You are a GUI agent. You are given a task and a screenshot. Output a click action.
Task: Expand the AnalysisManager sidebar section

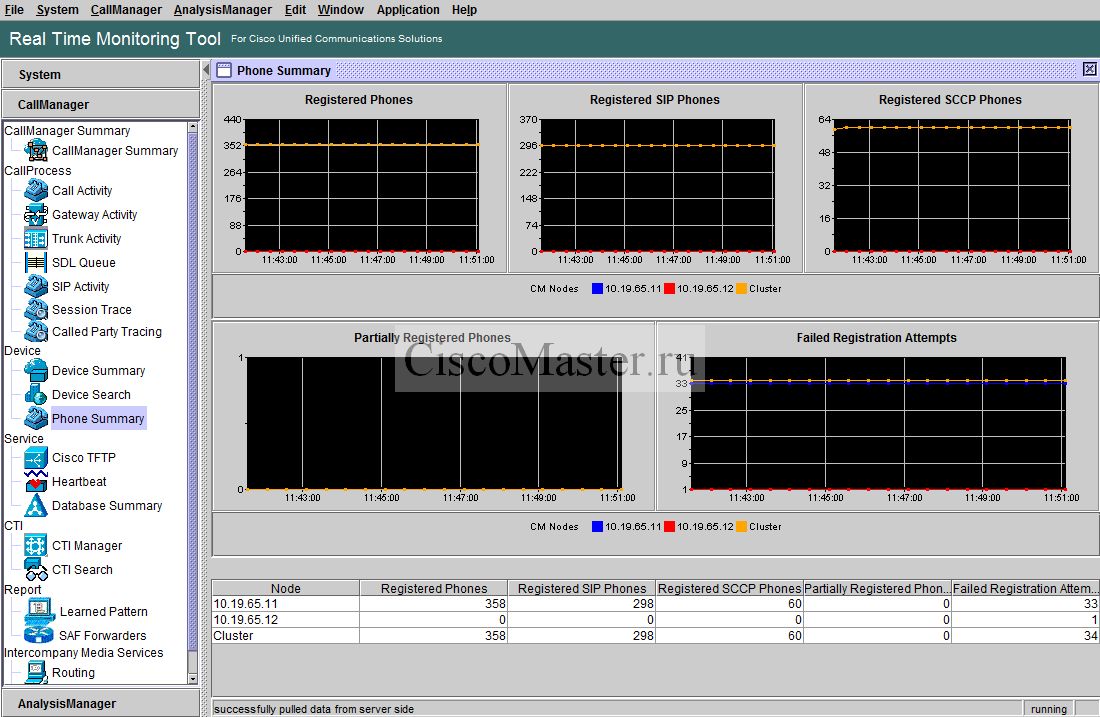click(101, 703)
